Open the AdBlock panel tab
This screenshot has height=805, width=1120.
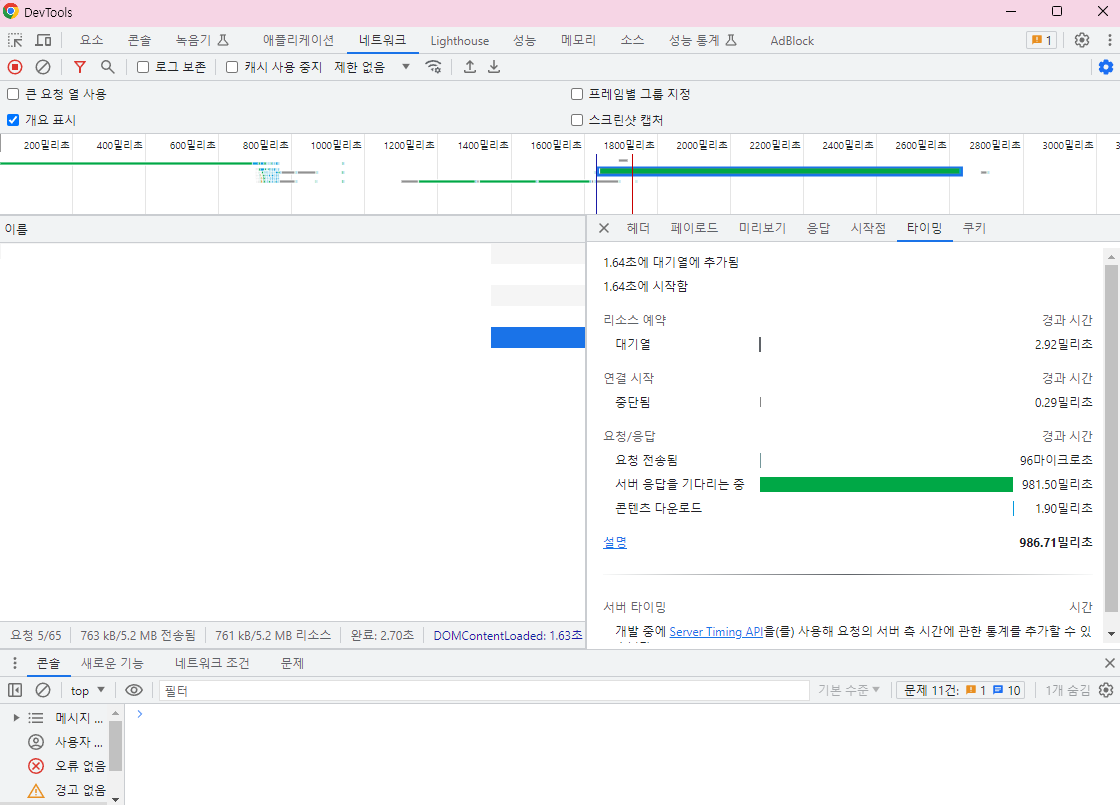pyautogui.click(x=791, y=41)
